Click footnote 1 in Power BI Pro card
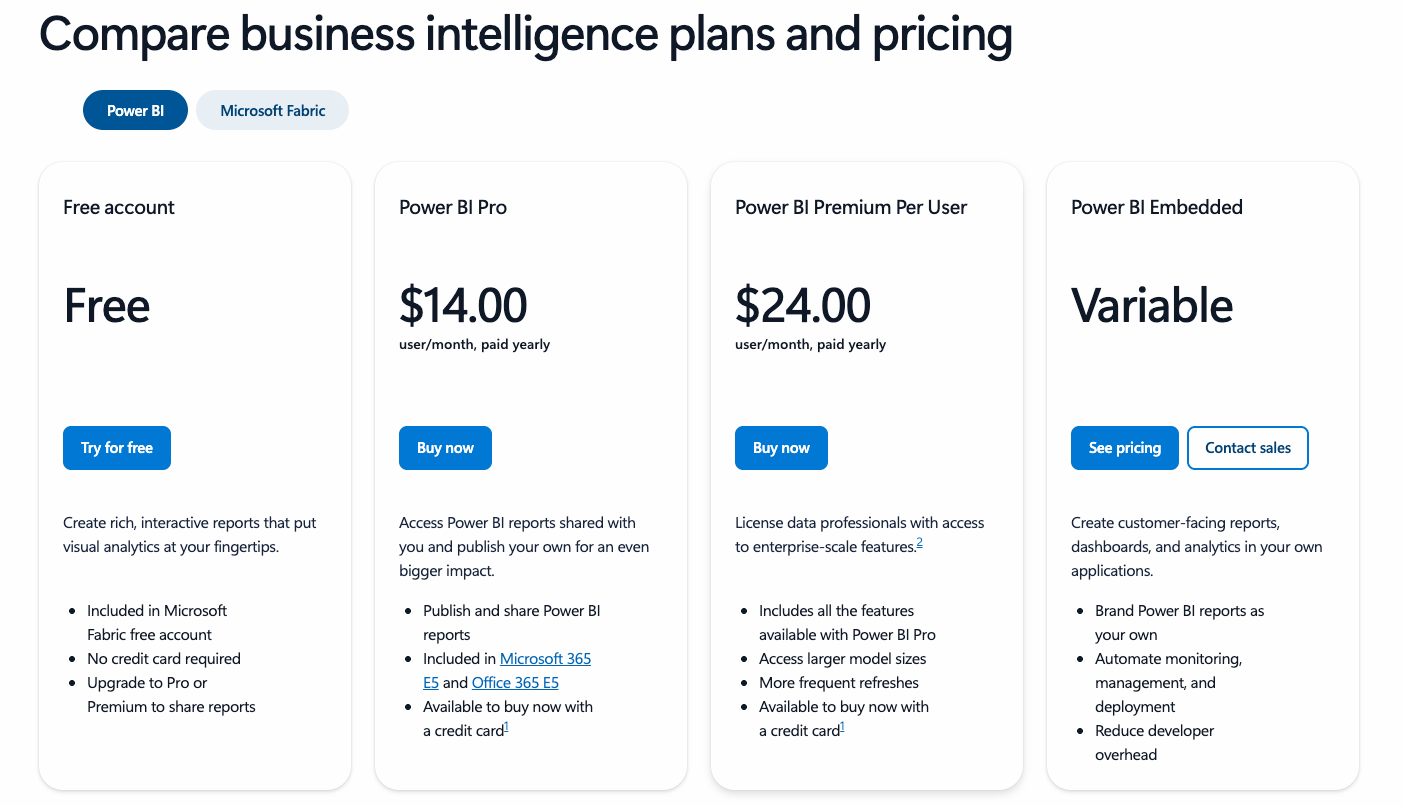The image size is (1403, 806). click(506, 728)
